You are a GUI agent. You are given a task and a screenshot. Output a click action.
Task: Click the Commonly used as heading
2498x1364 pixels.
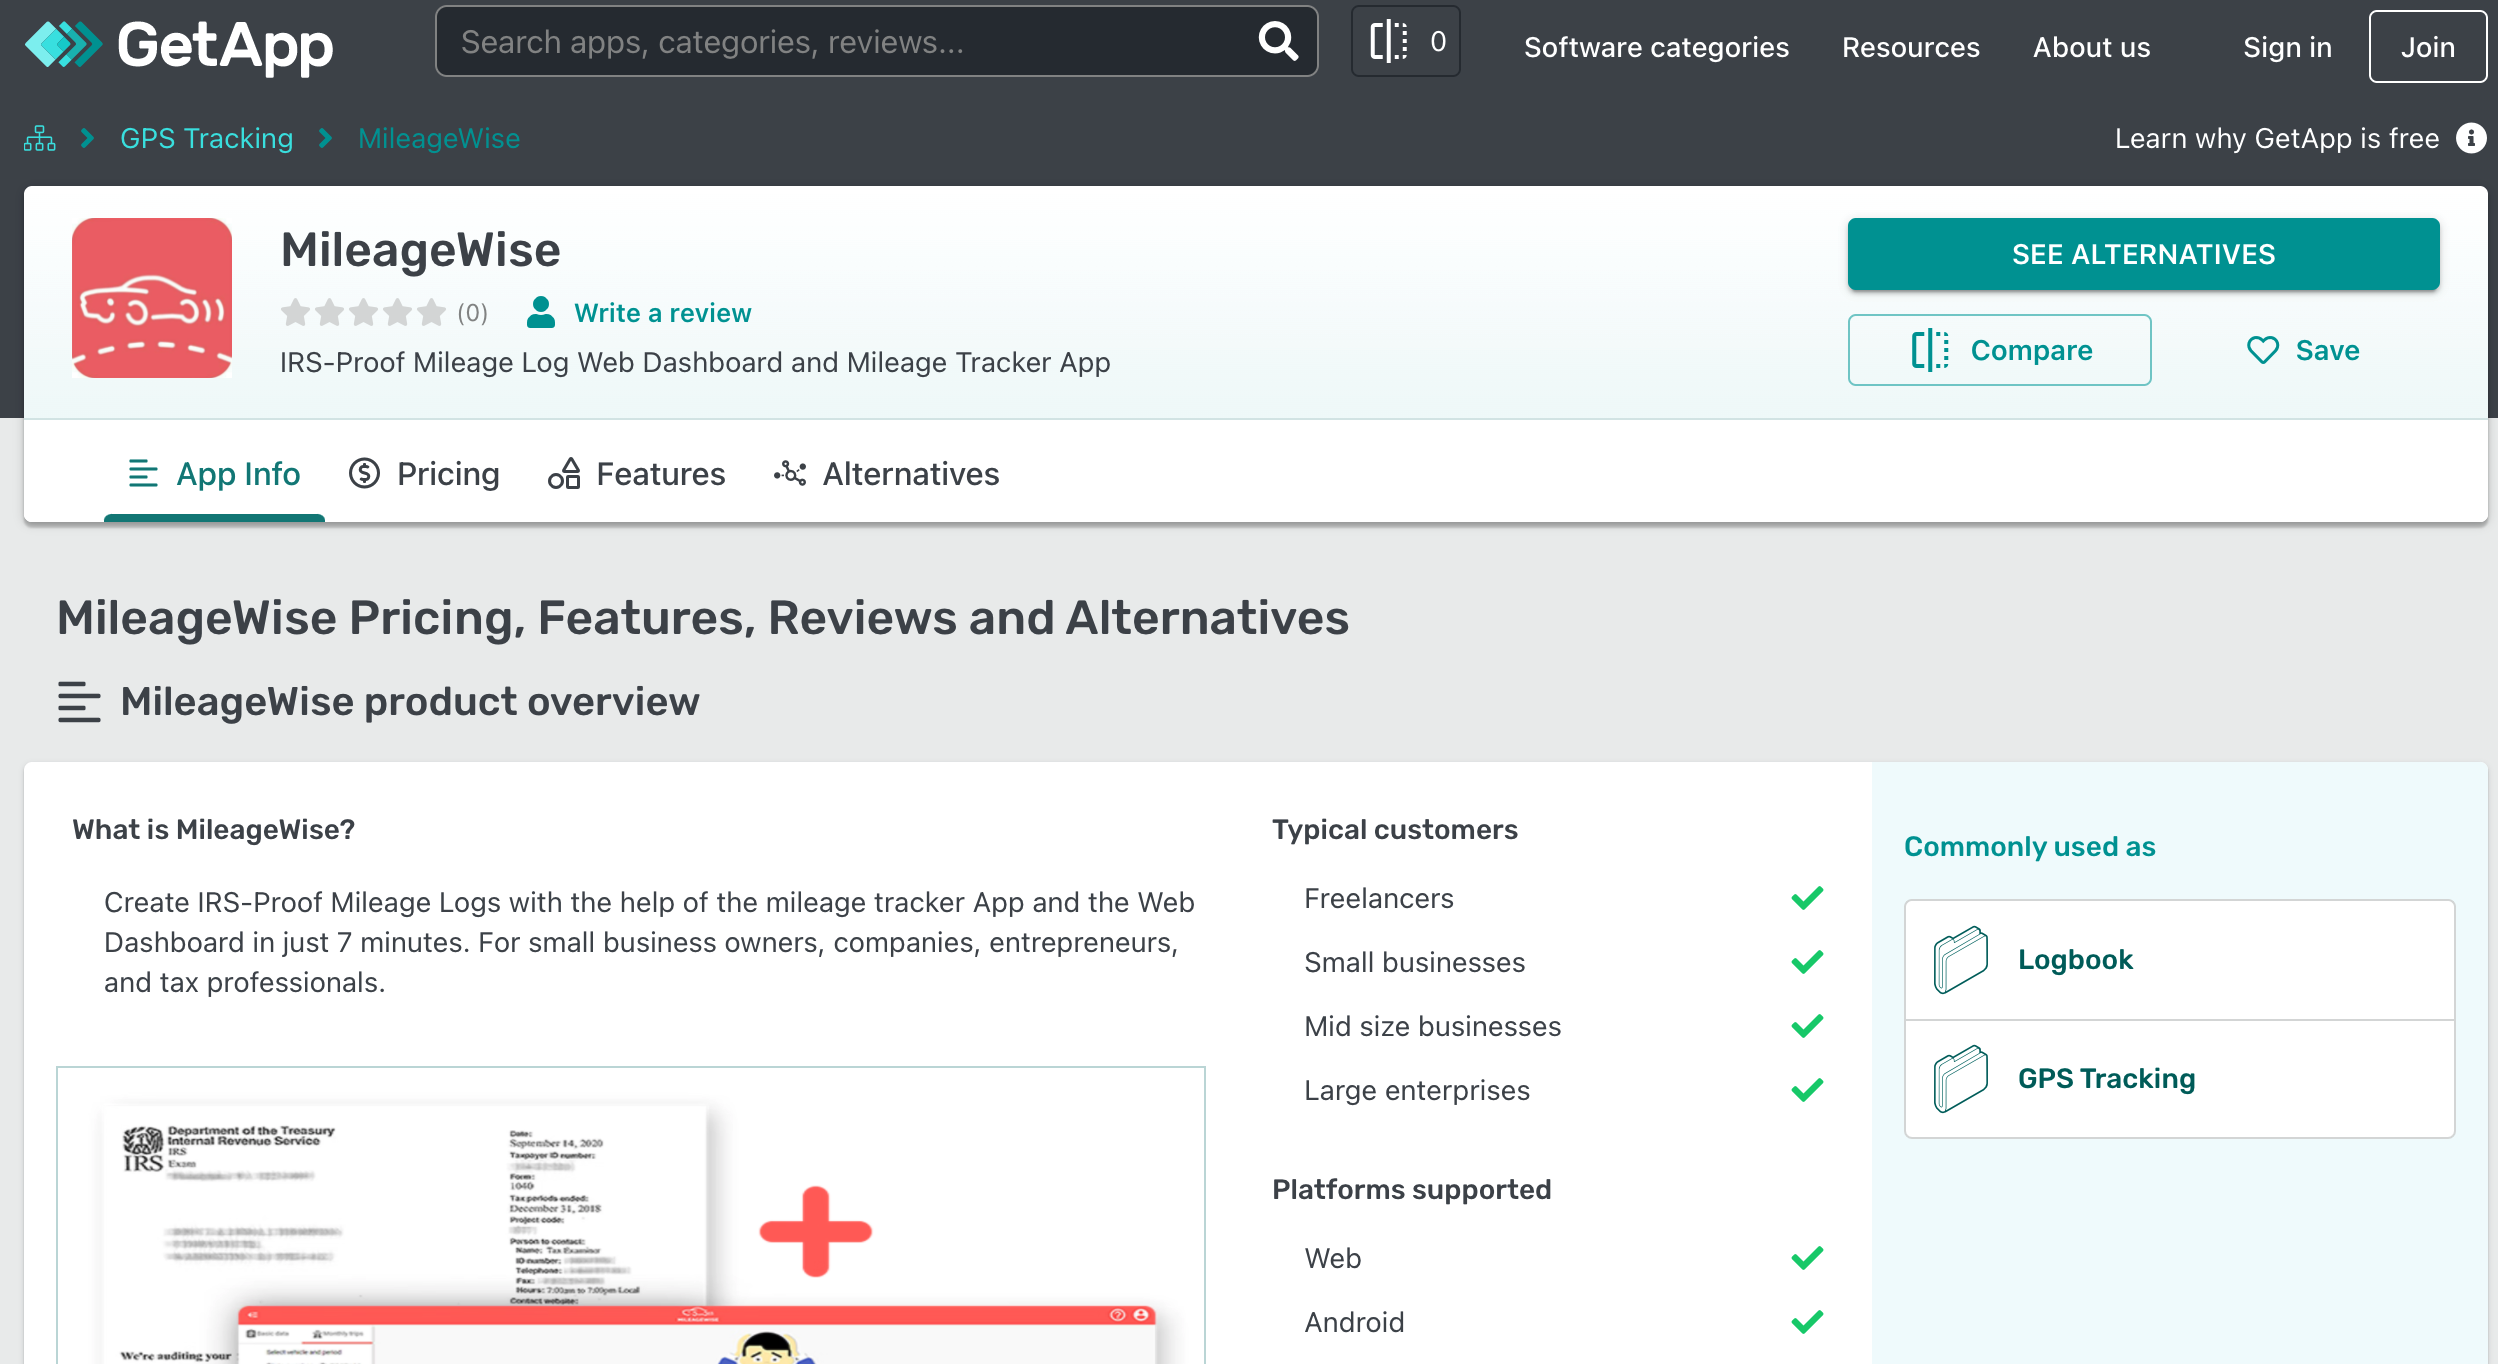2029,846
